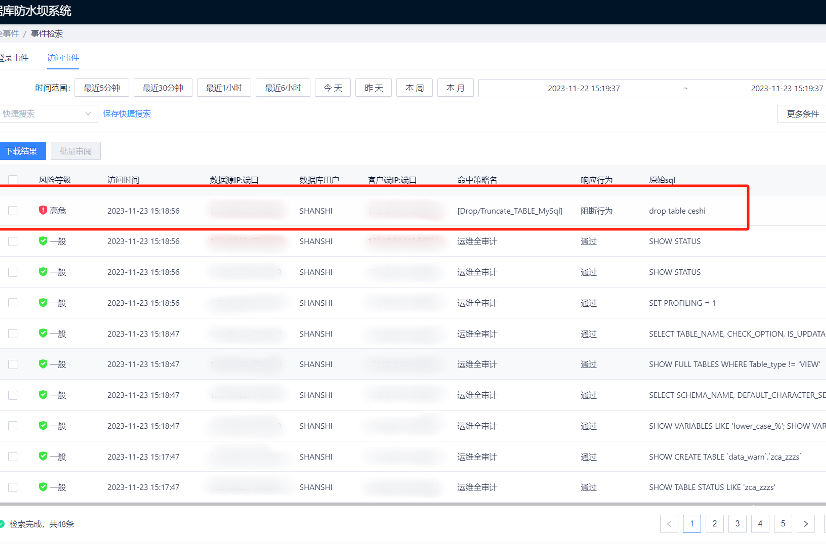Select time range 最近6小时
This screenshot has width=826, height=553.
tap(283, 88)
